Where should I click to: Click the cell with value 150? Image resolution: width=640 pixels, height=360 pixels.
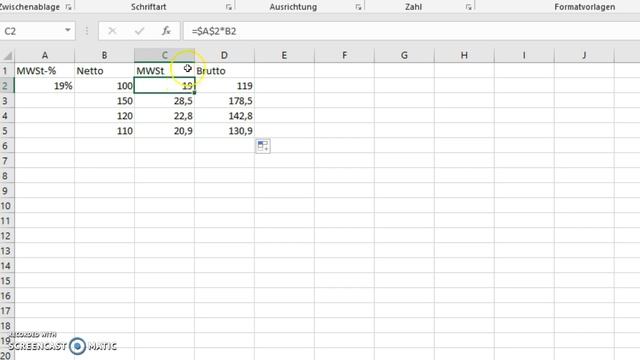tap(104, 101)
